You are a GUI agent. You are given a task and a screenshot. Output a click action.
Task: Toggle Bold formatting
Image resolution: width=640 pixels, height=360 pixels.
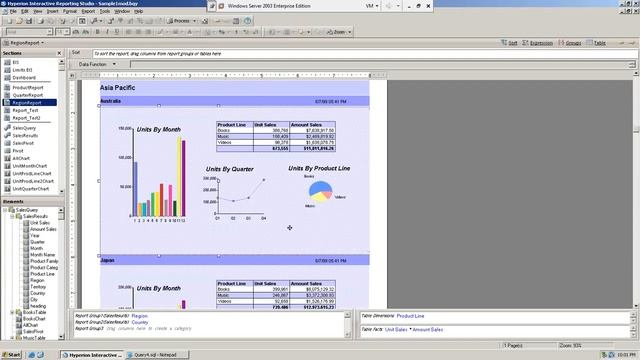(x=97, y=32)
